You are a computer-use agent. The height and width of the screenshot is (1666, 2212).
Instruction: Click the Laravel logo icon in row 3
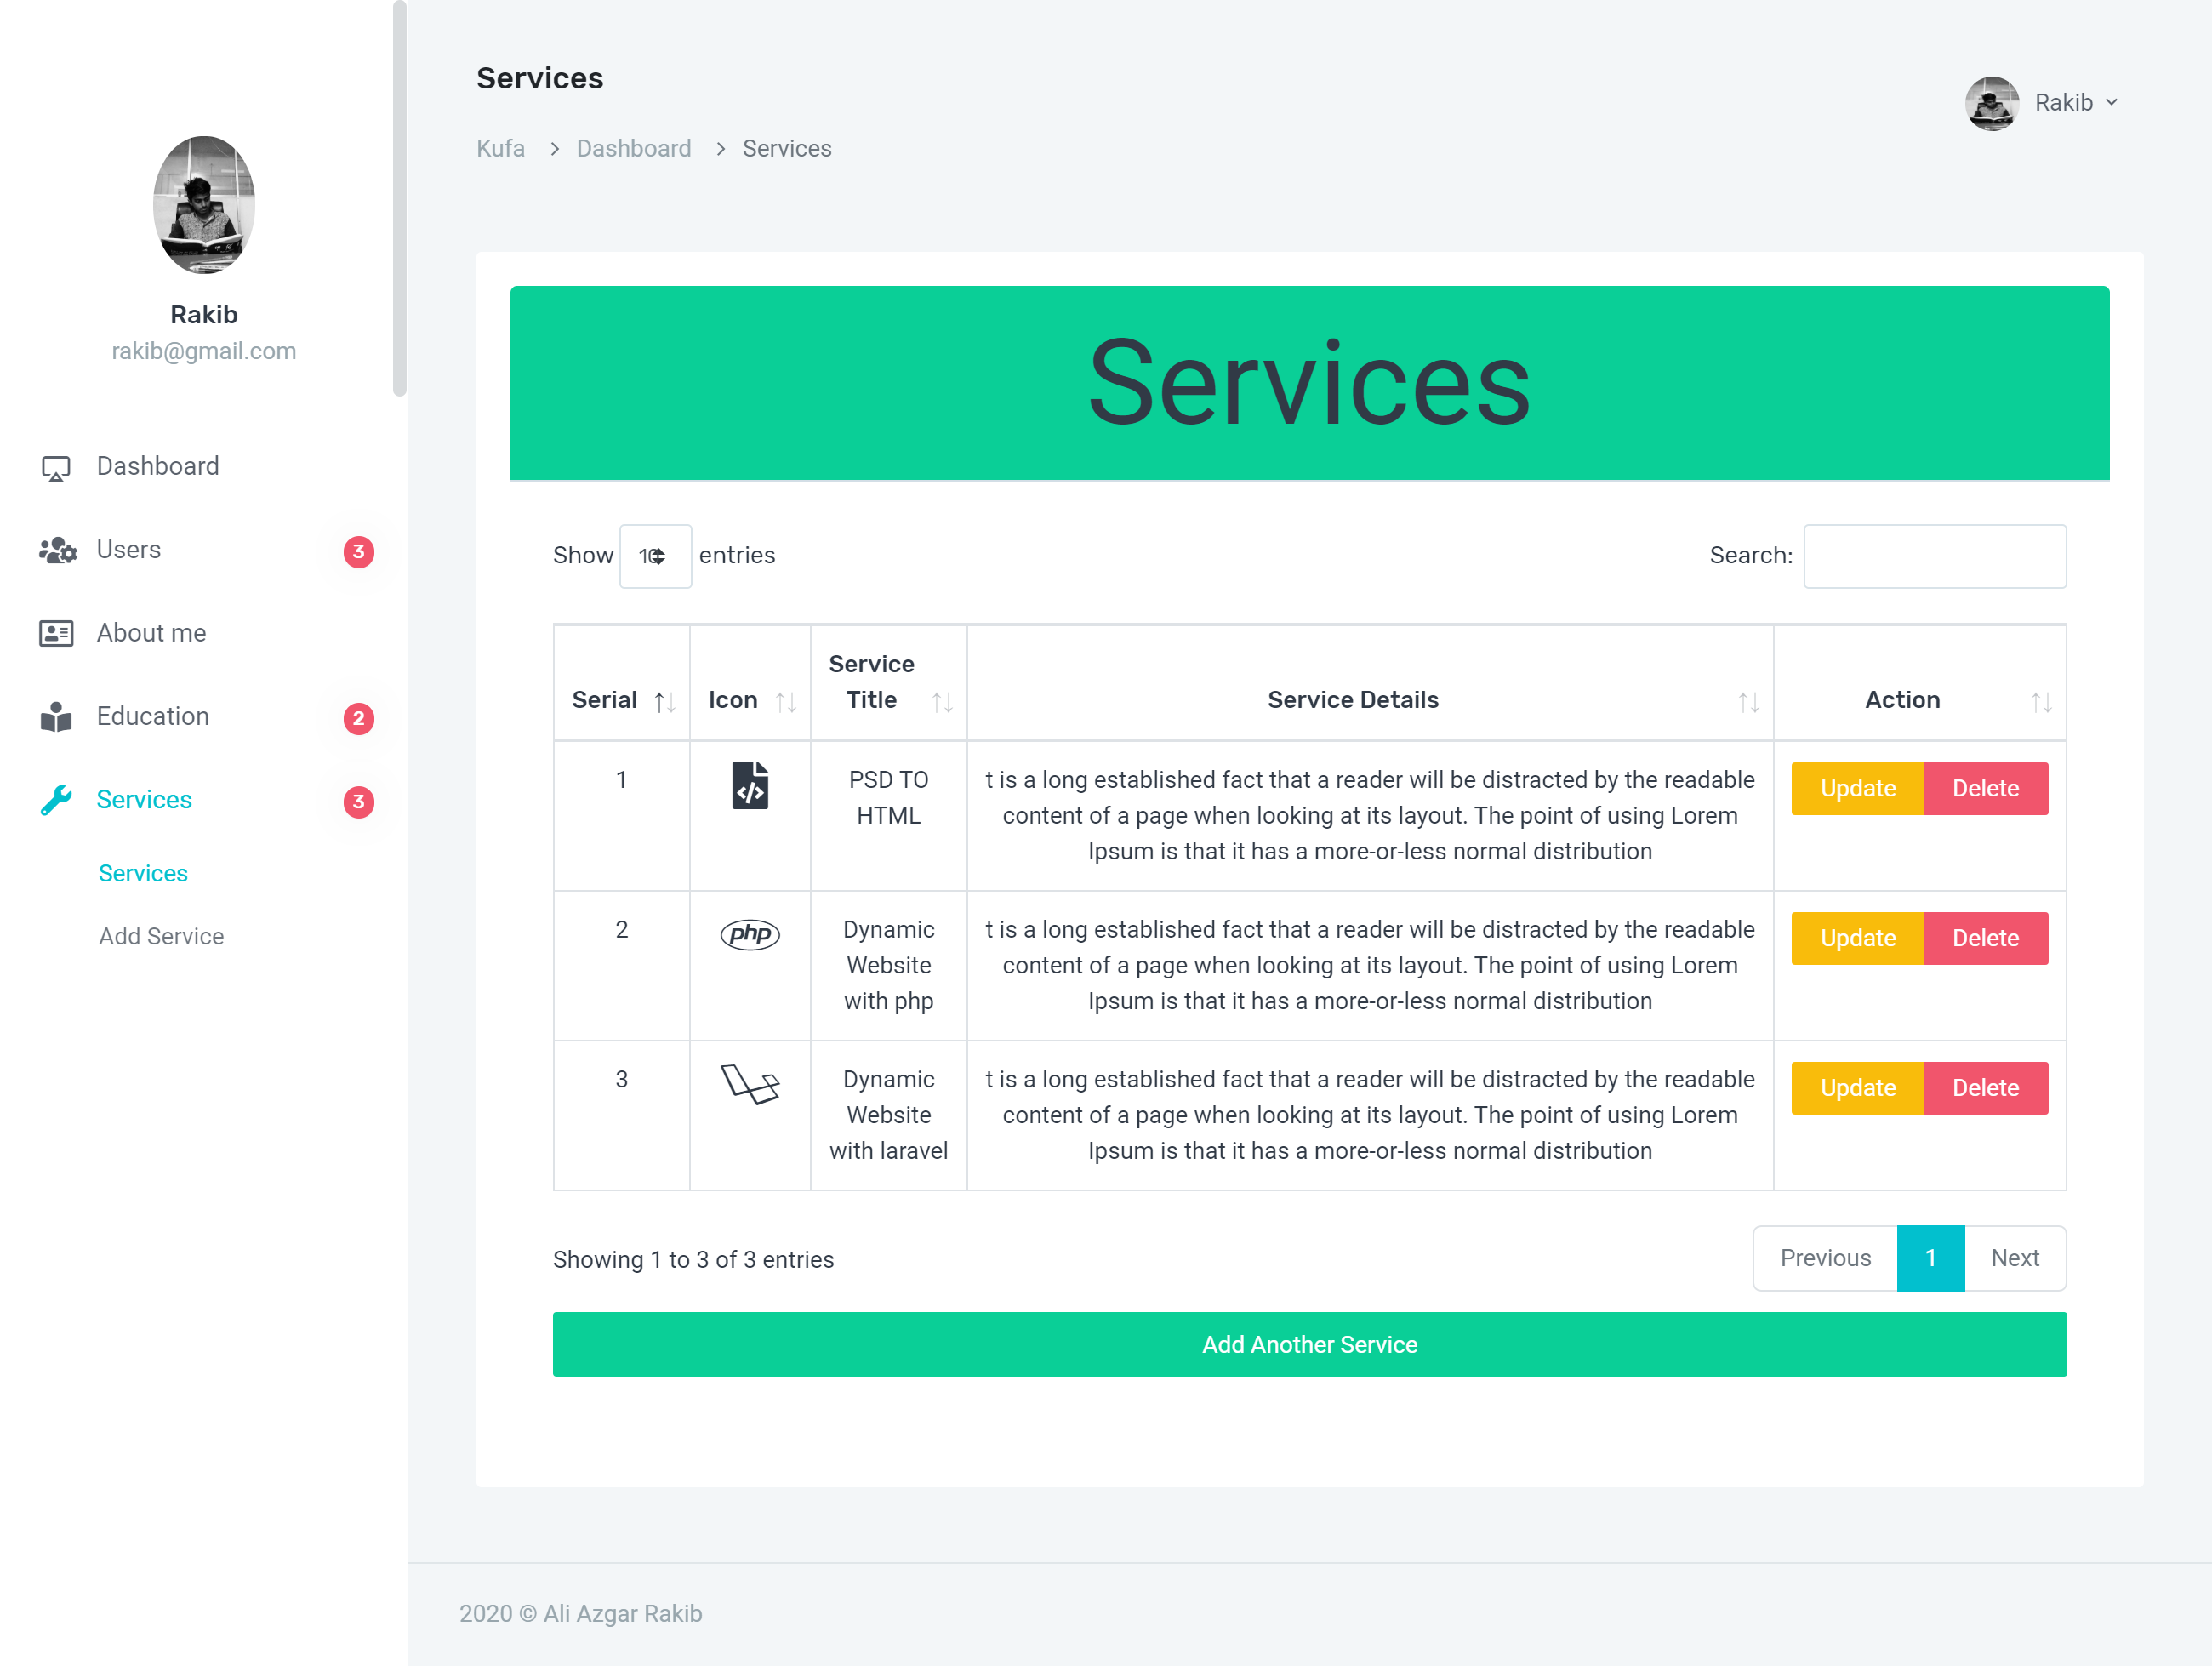(749, 1084)
